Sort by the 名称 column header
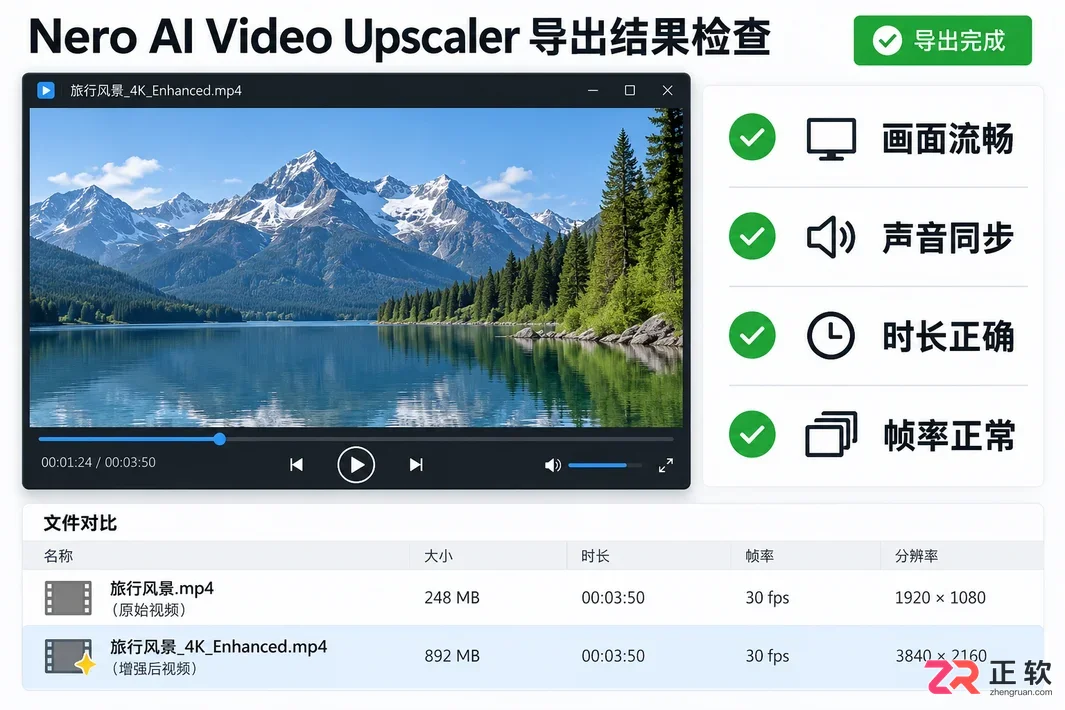 (58, 556)
